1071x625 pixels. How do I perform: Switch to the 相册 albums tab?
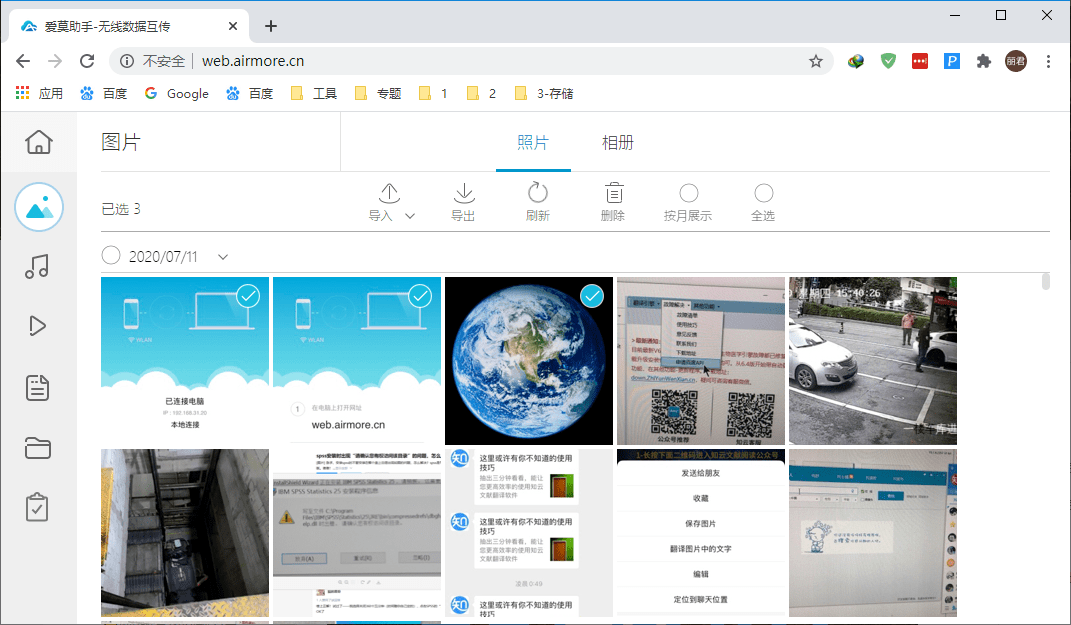pyautogui.click(x=617, y=142)
